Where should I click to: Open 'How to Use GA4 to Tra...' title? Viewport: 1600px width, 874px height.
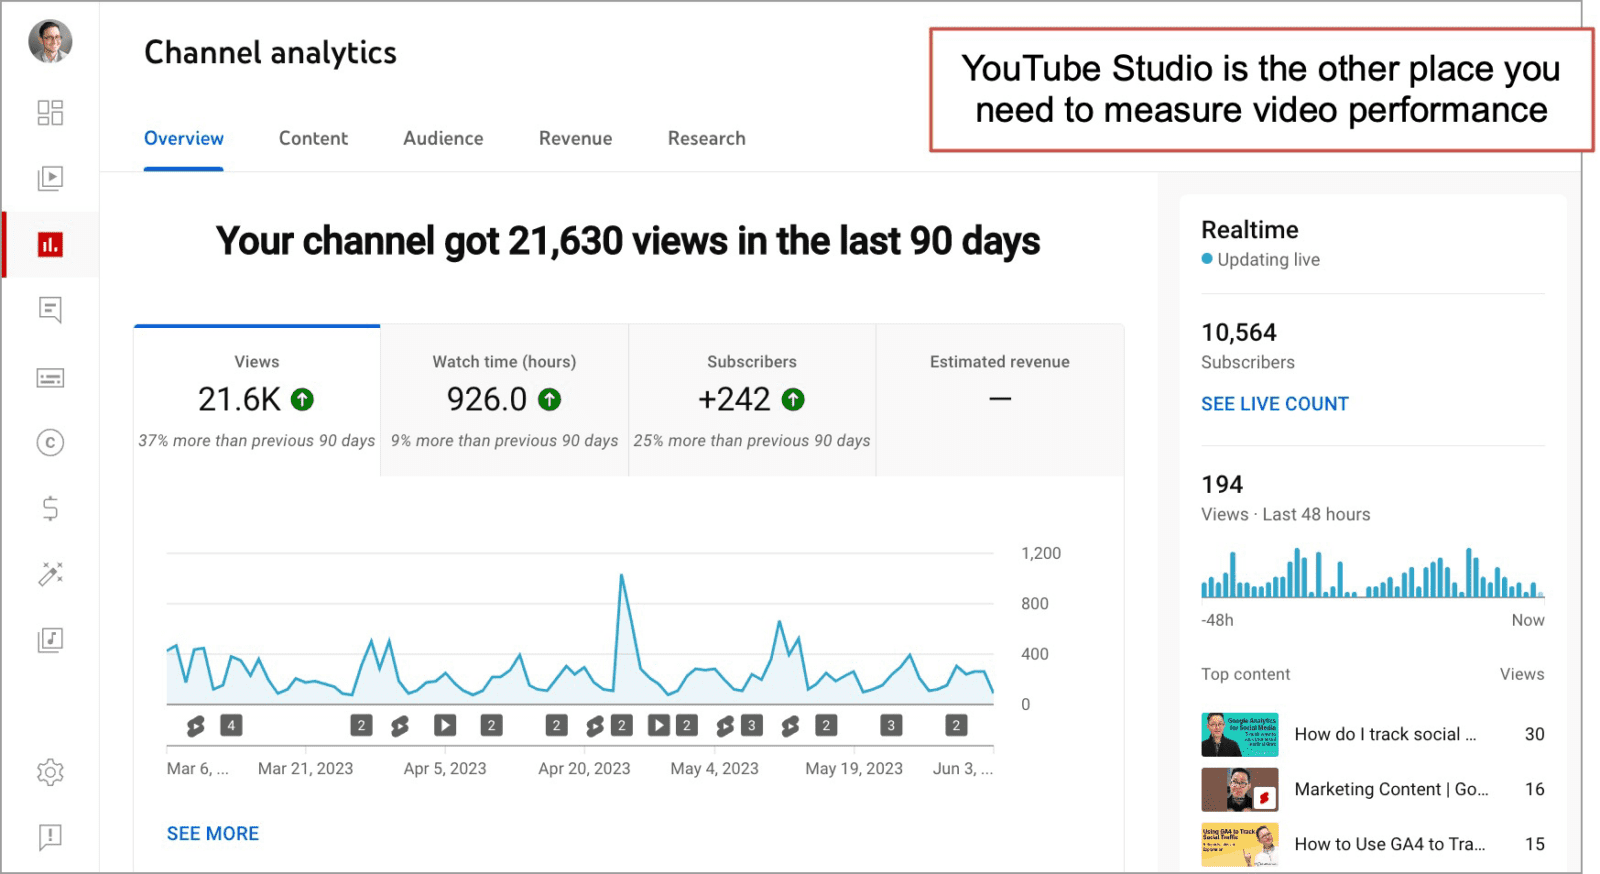1390,844
